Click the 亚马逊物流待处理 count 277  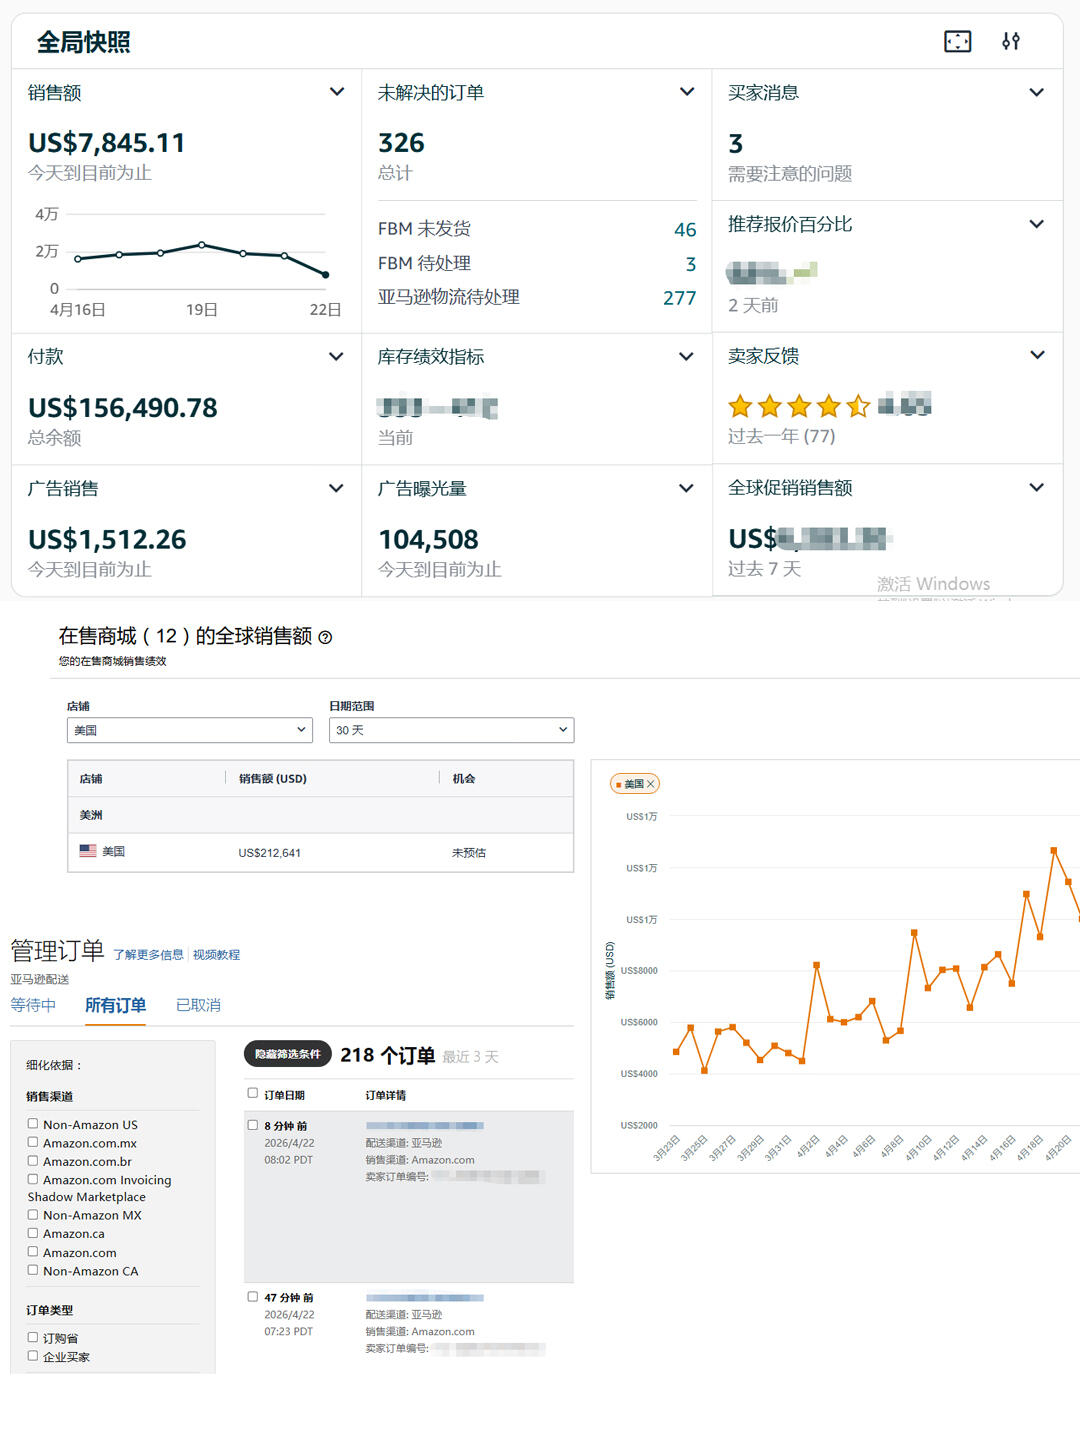[680, 298]
